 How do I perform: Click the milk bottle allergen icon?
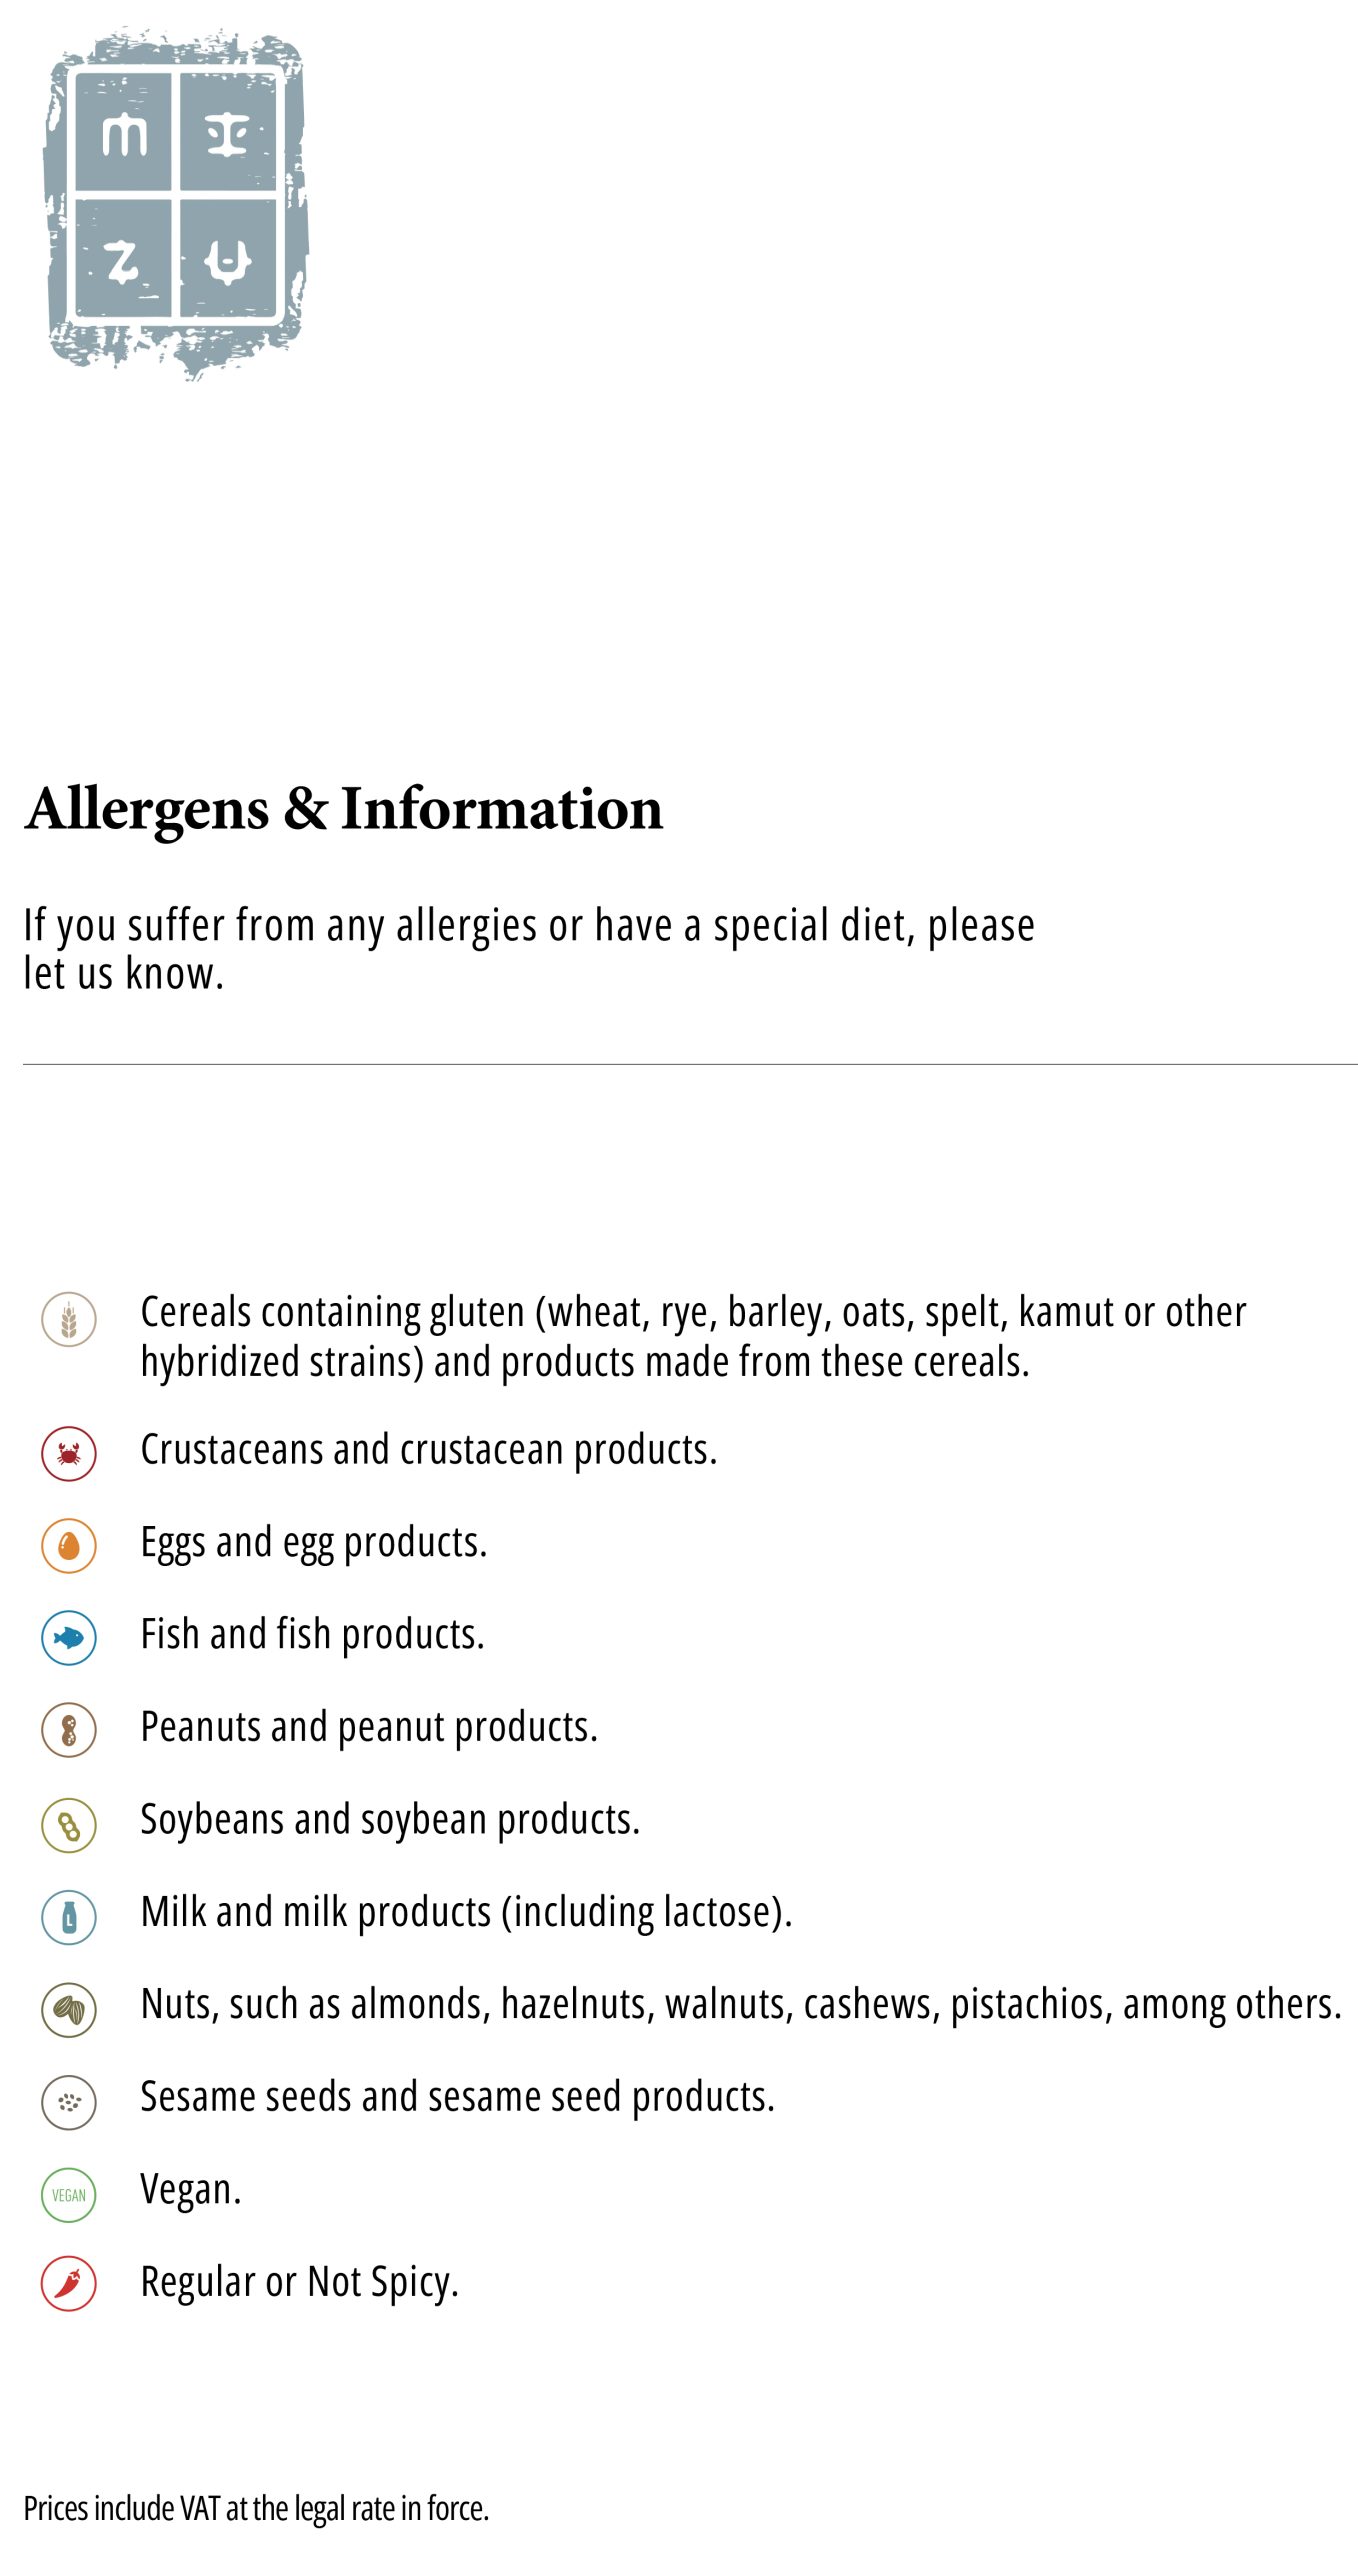pos(69,1916)
